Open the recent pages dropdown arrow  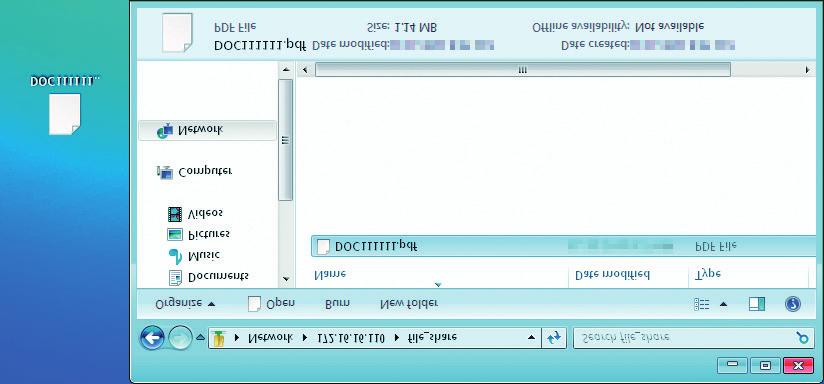point(200,338)
